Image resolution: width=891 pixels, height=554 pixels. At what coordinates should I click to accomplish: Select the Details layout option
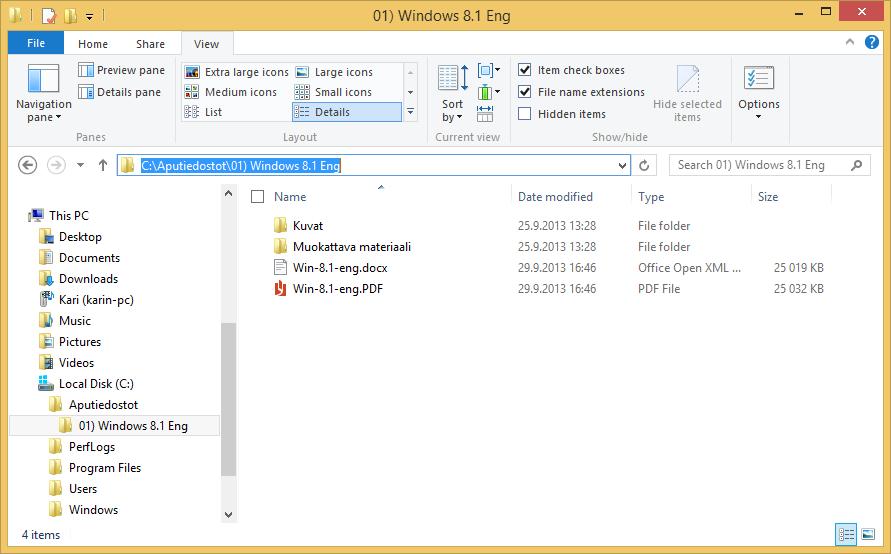pyautogui.click(x=347, y=112)
